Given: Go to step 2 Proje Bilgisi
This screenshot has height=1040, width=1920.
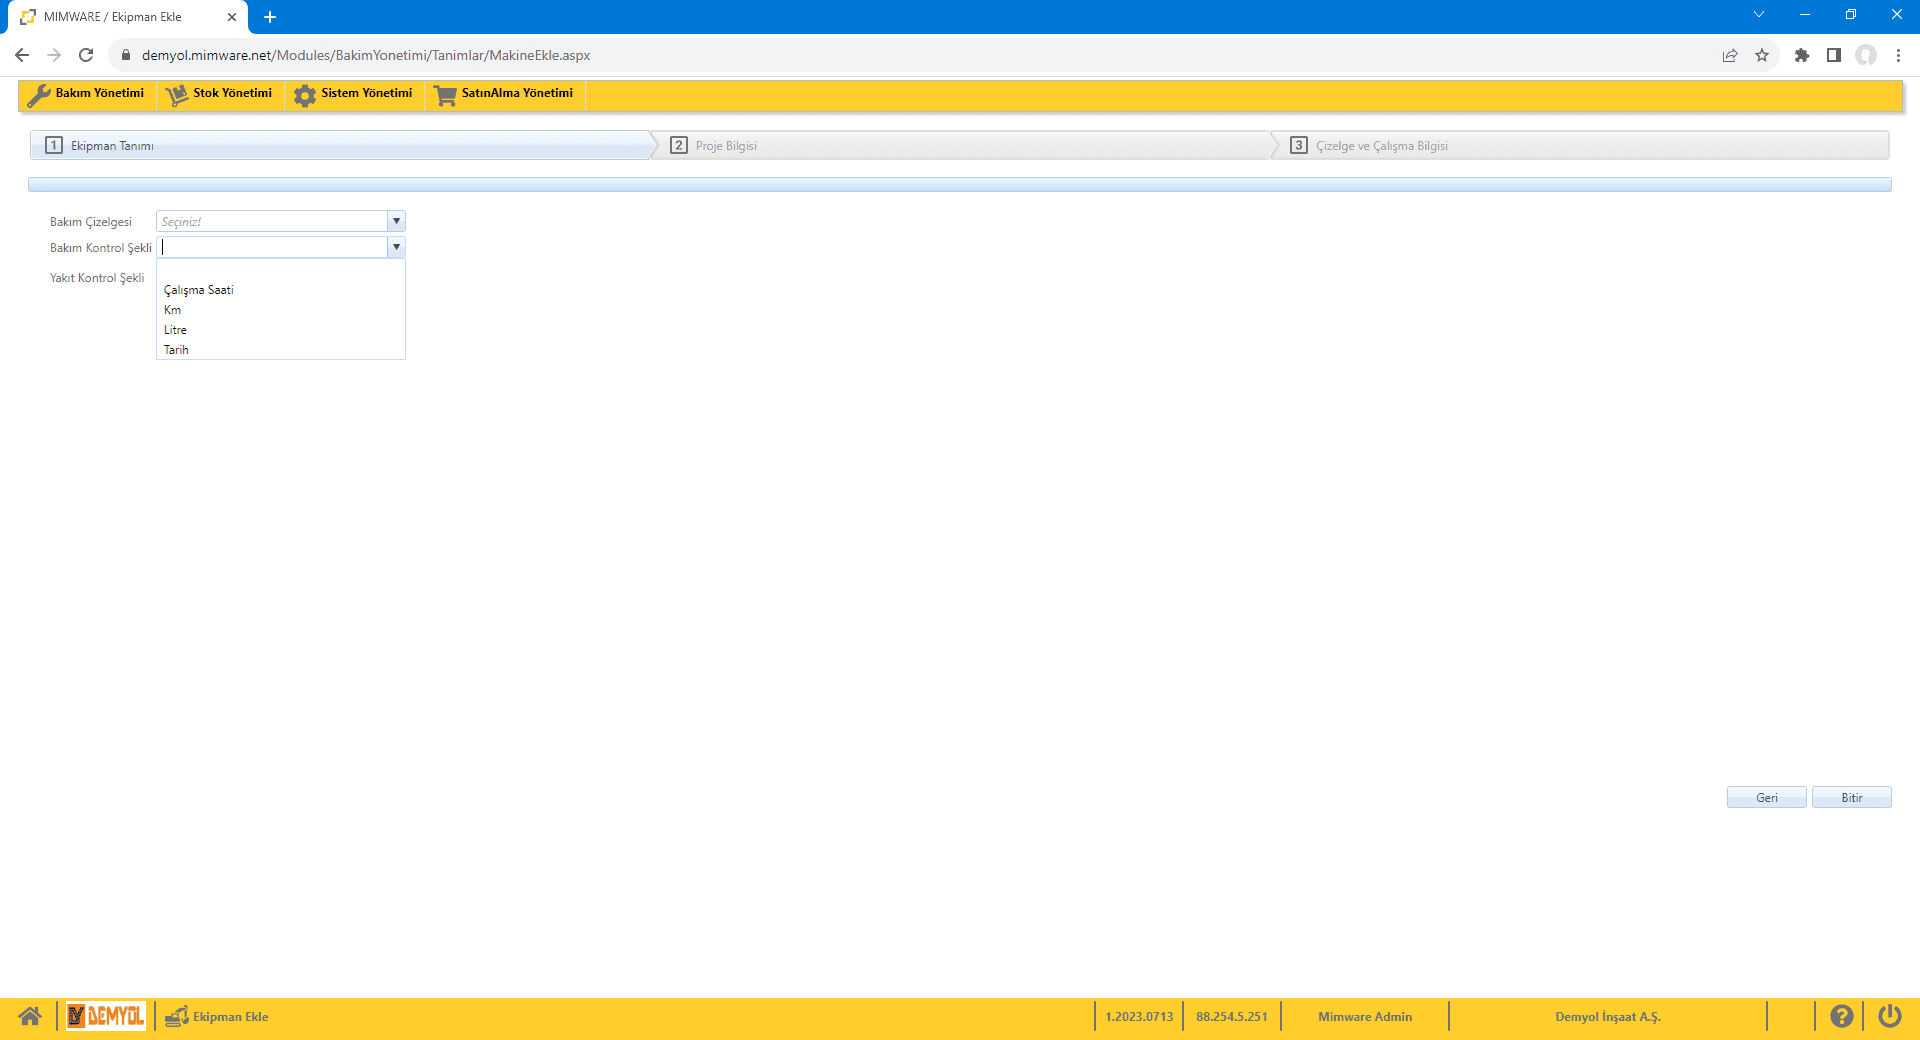Looking at the screenshot, I should click(725, 146).
